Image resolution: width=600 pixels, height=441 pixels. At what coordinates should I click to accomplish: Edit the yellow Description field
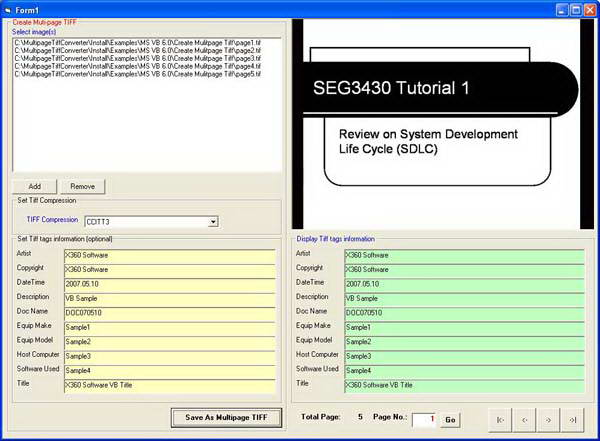pyautogui.click(x=170, y=299)
